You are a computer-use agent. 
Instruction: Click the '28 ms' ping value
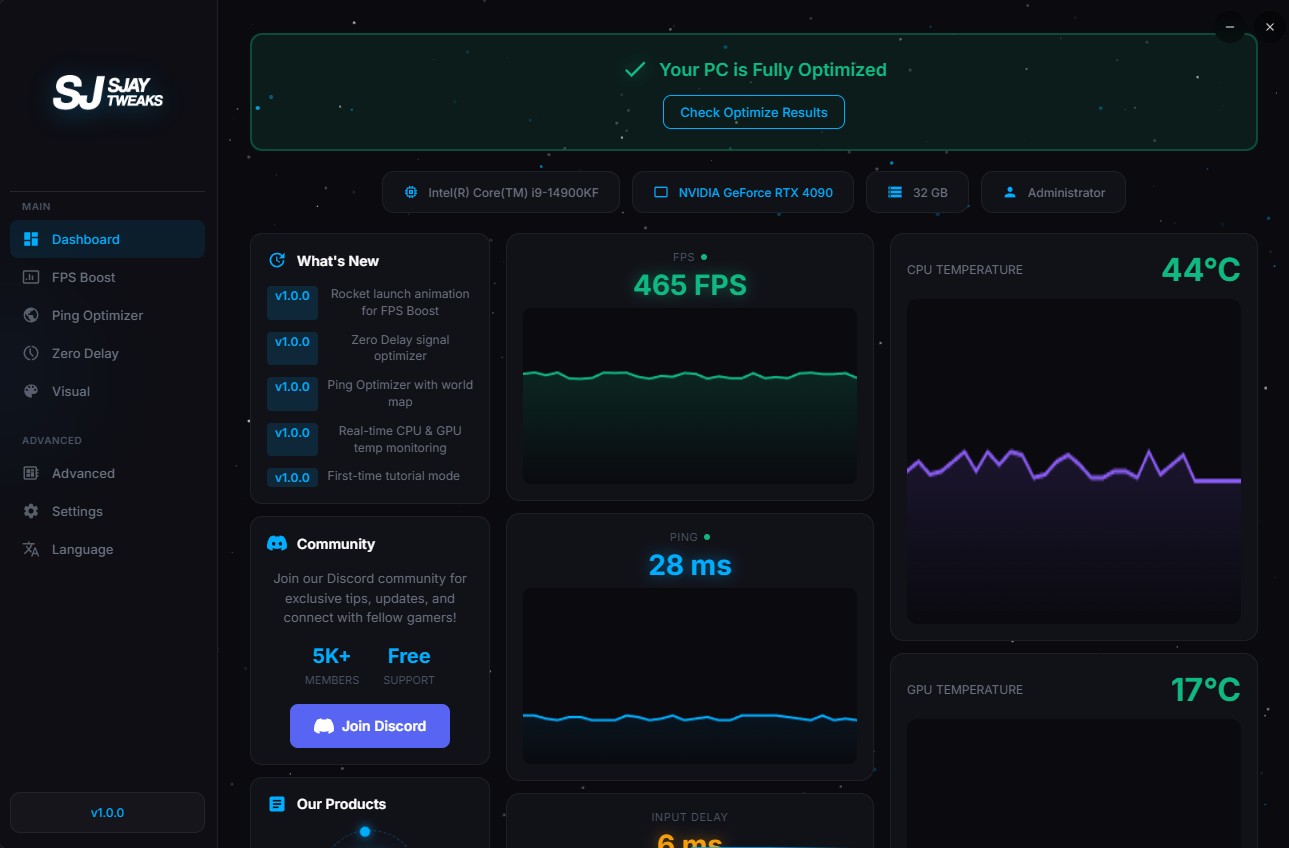tap(690, 565)
